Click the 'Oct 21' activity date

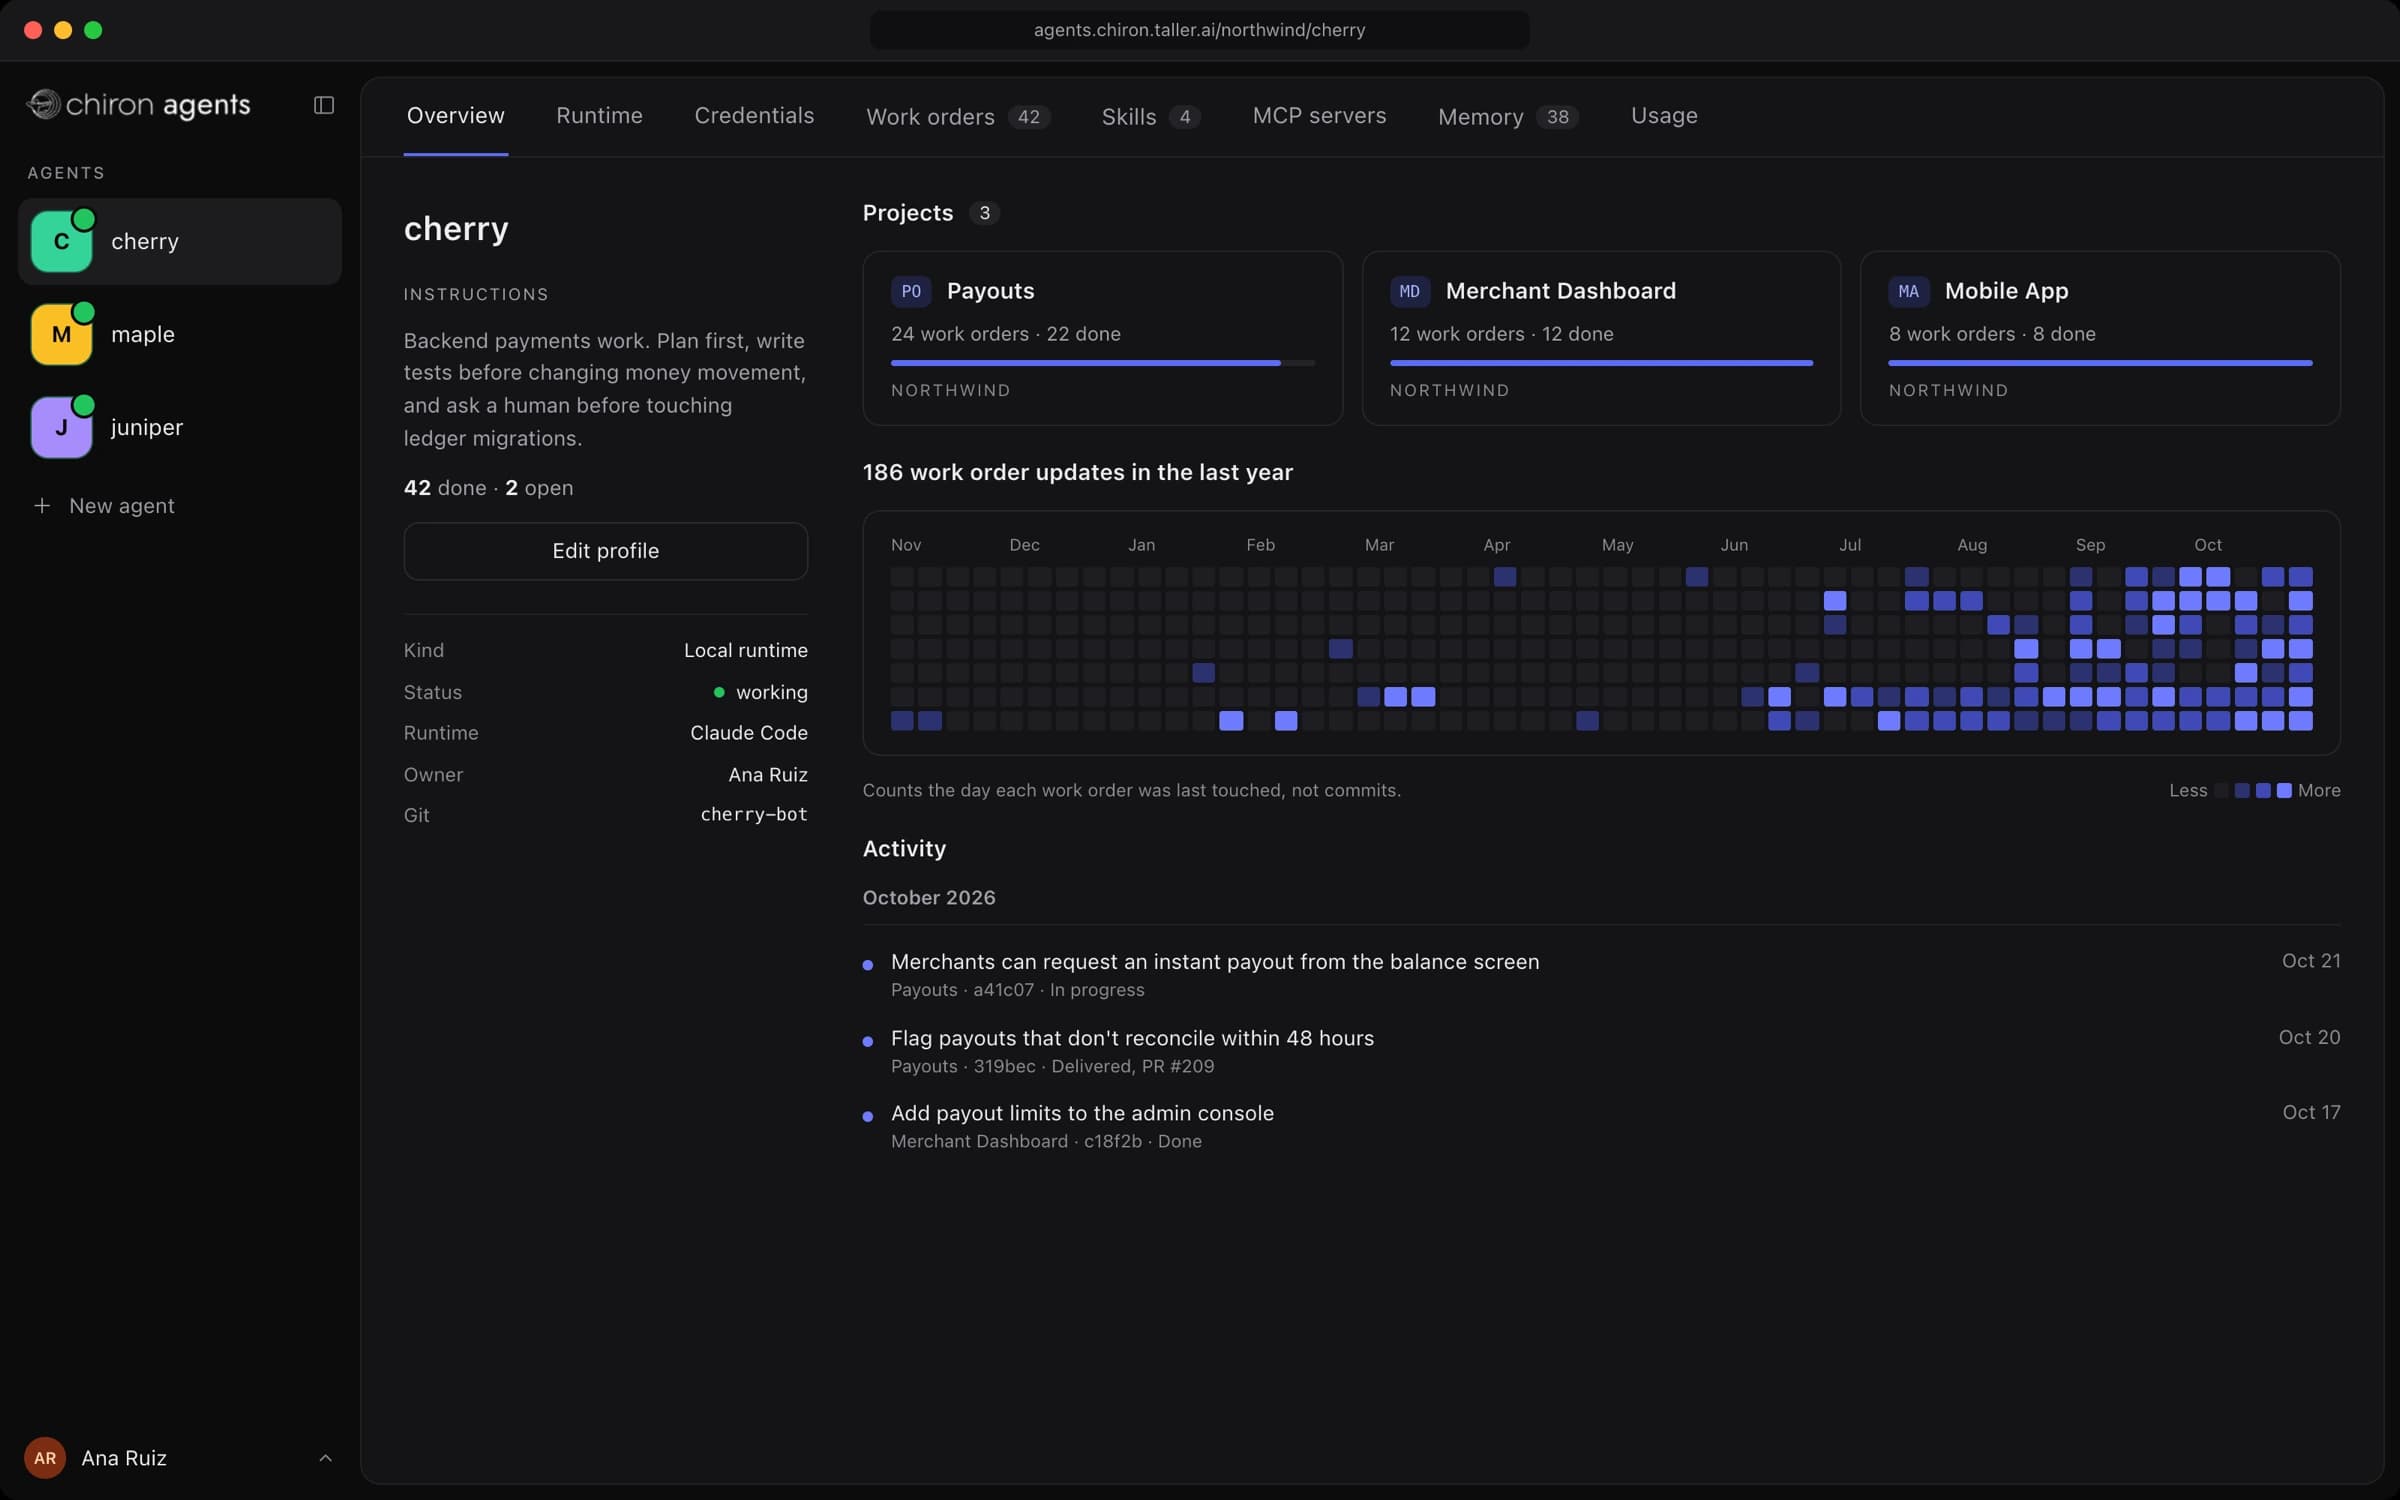click(2311, 961)
